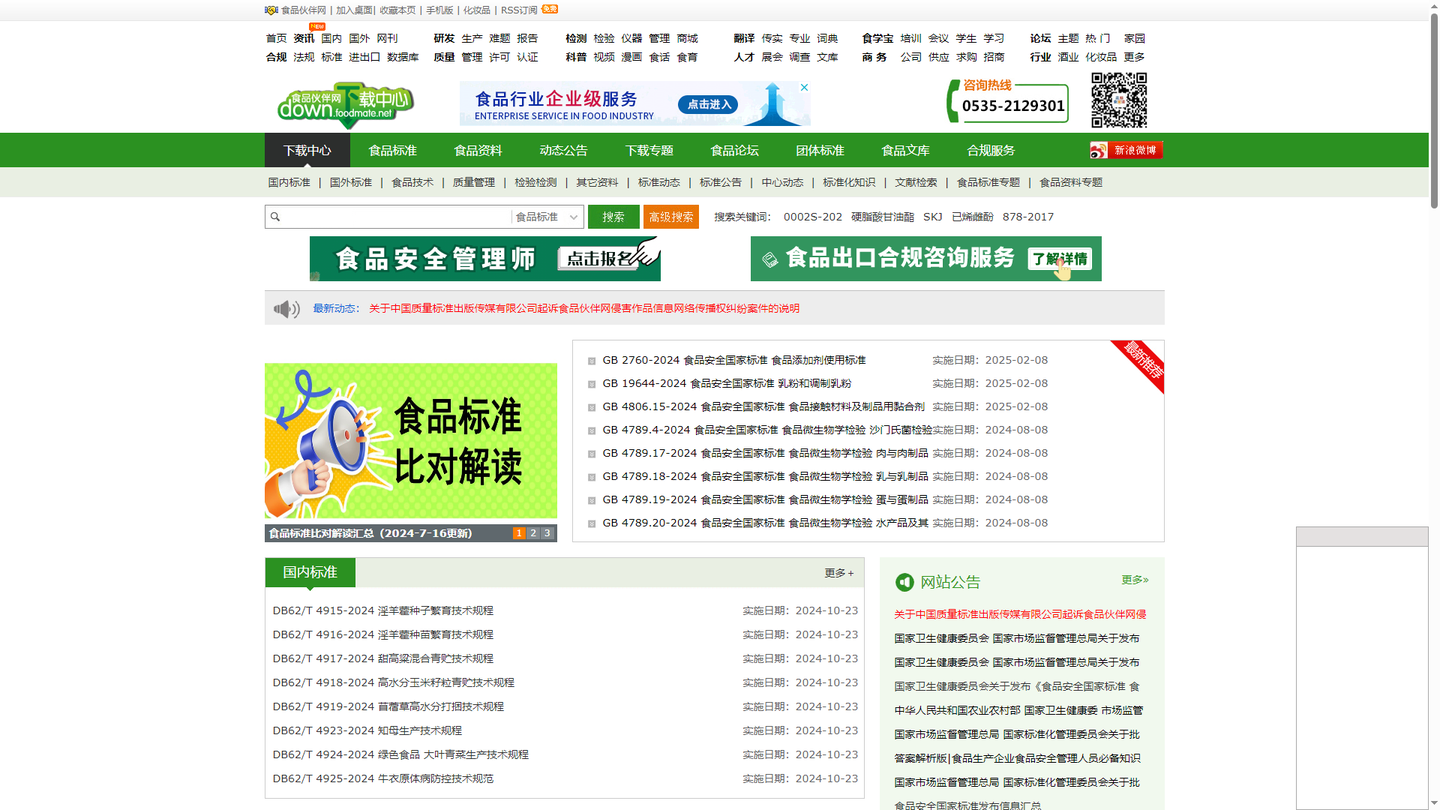1440x810 pixels.
Task: Open DB62/T 4918-2024 高水分玉米籽粒青贮 link
Action: click(393, 683)
